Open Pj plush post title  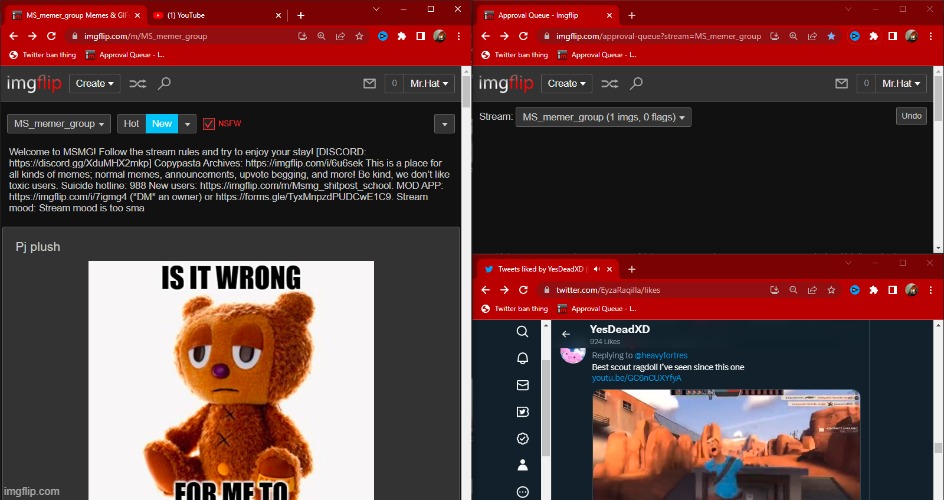point(37,247)
